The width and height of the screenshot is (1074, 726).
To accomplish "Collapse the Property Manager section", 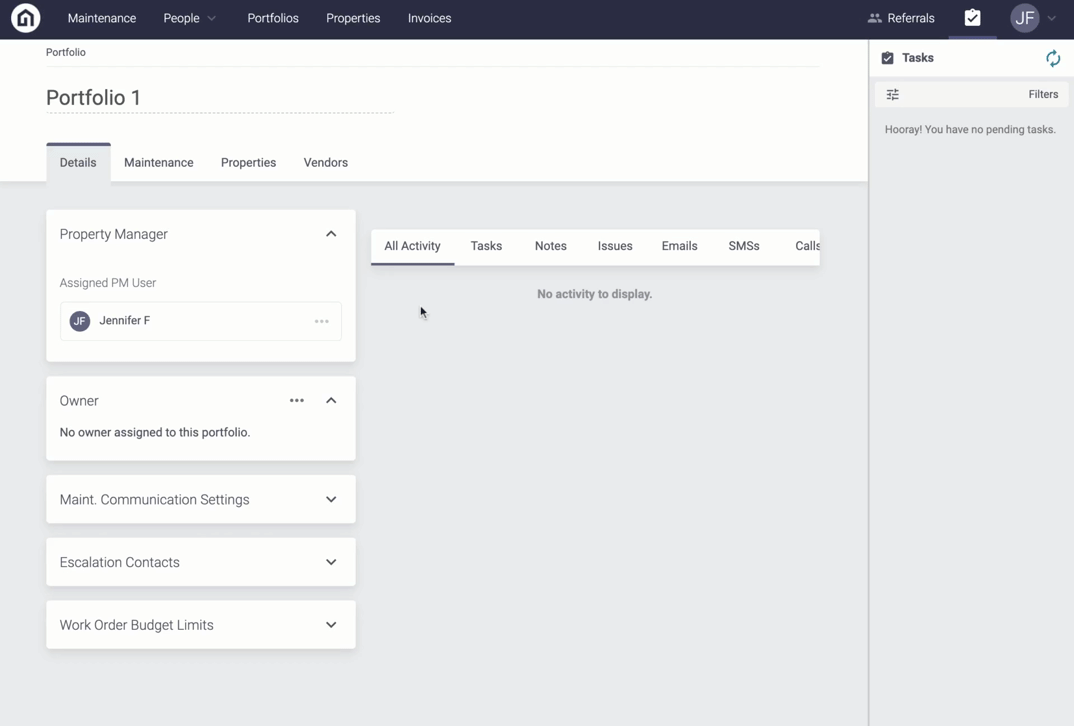I will coord(331,234).
